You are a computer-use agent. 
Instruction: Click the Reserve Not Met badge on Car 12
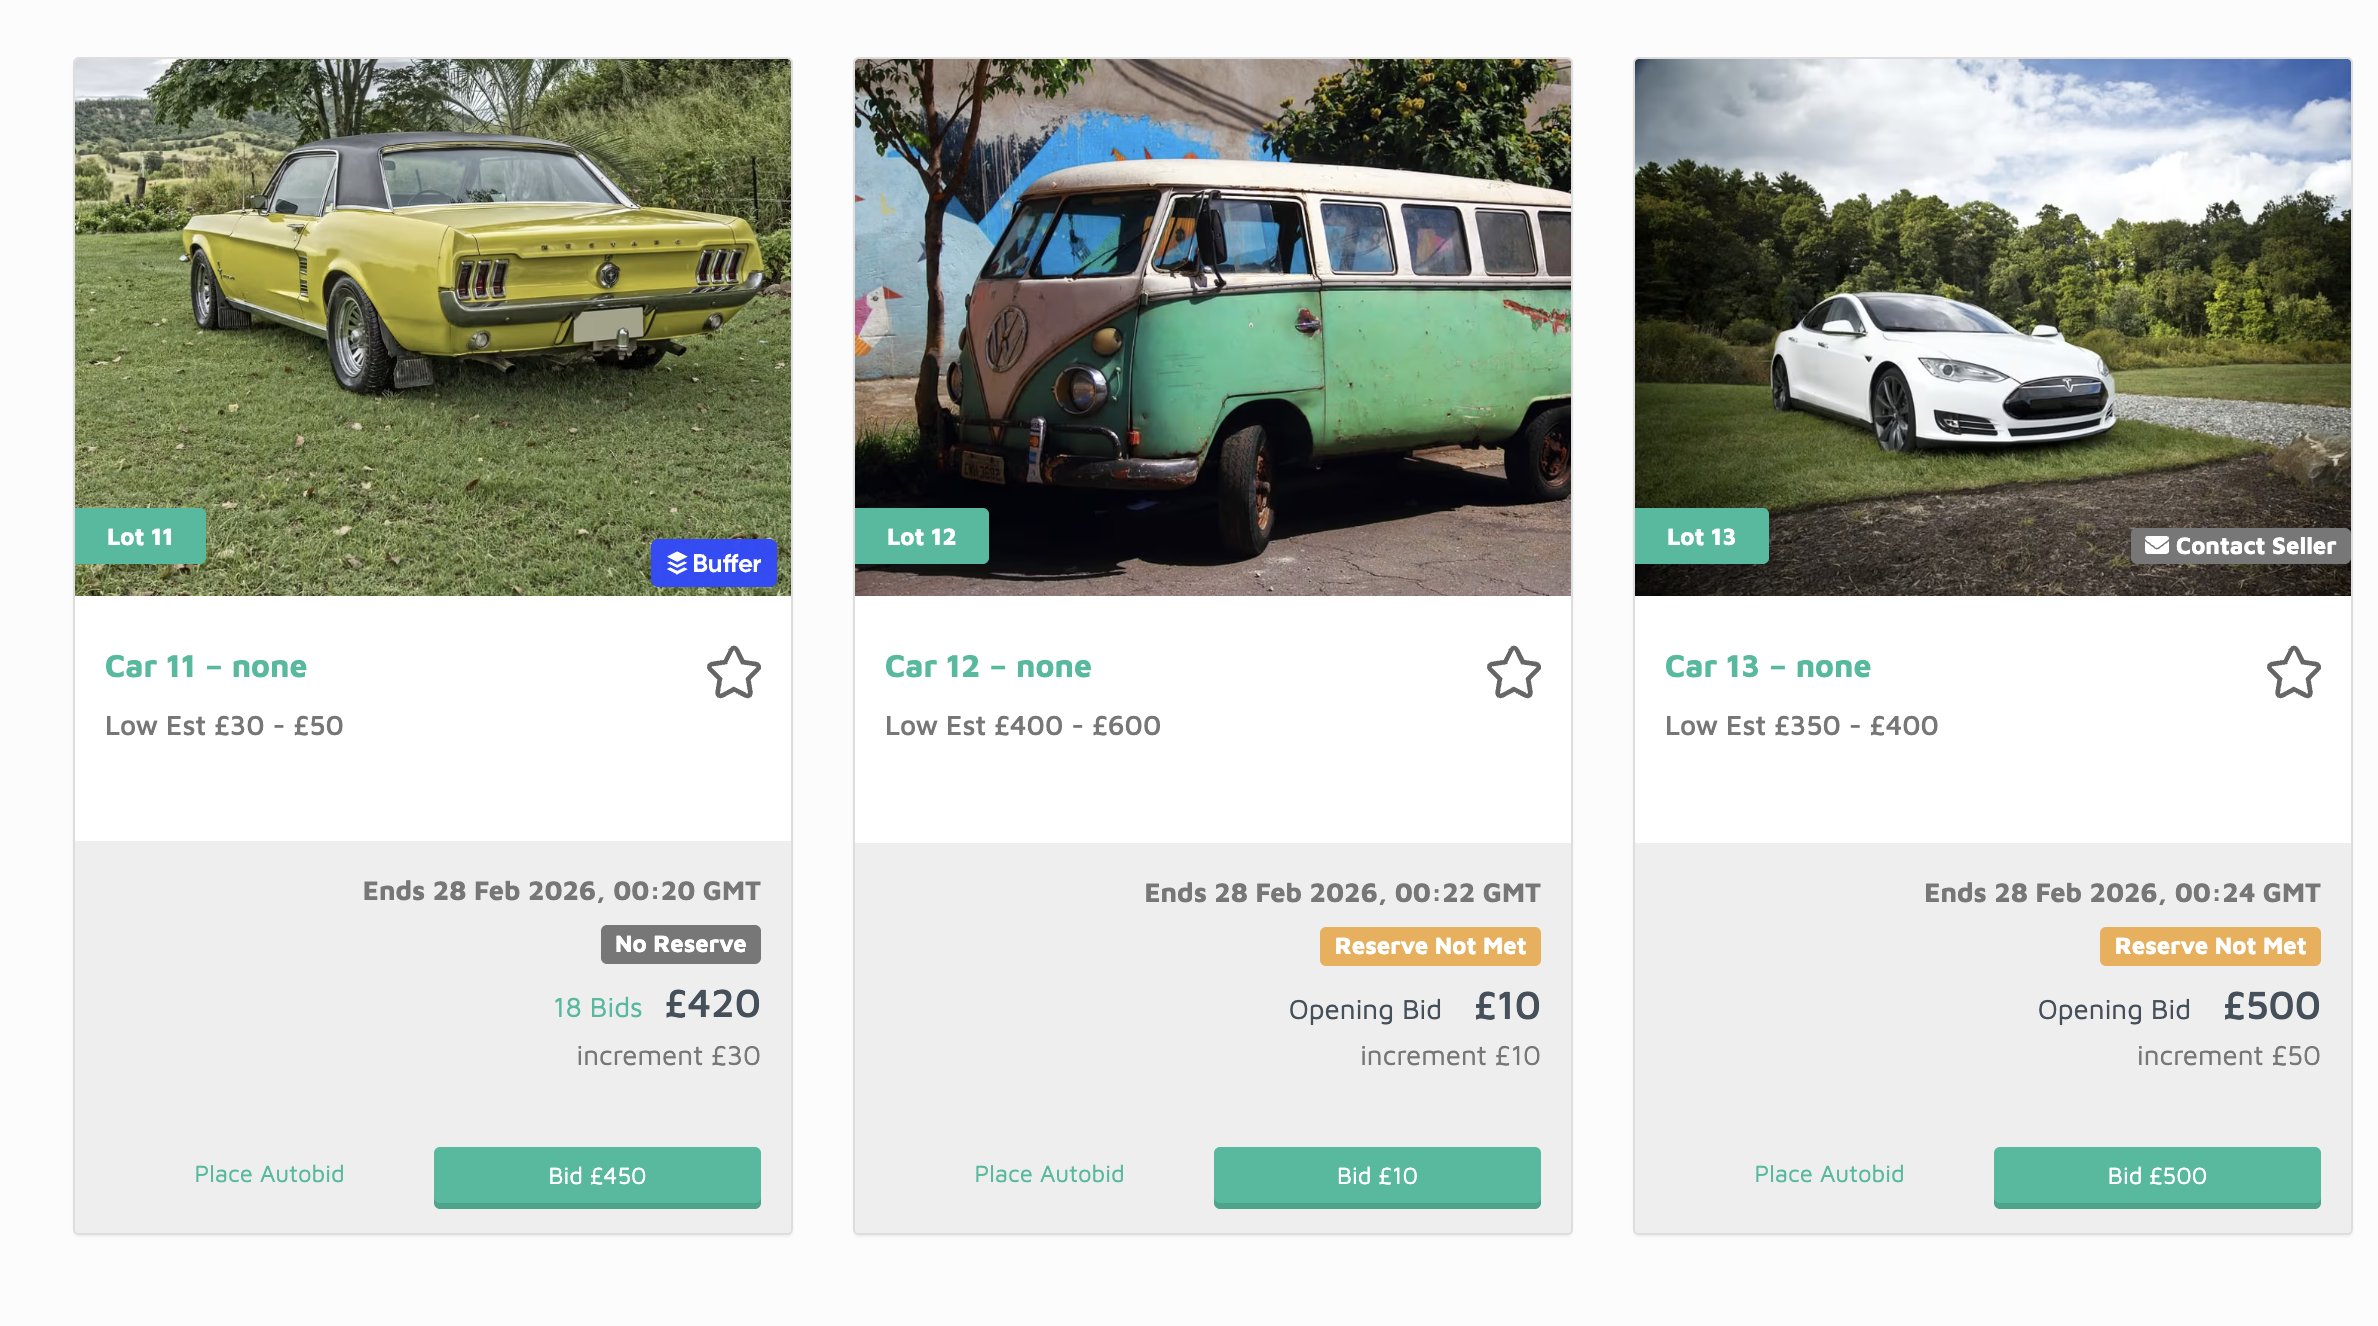[x=1430, y=946]
